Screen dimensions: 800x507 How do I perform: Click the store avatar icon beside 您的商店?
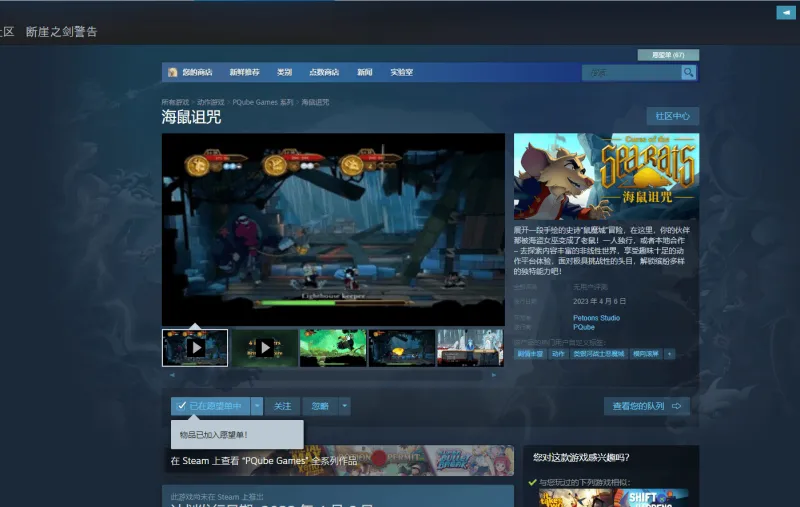172,72
